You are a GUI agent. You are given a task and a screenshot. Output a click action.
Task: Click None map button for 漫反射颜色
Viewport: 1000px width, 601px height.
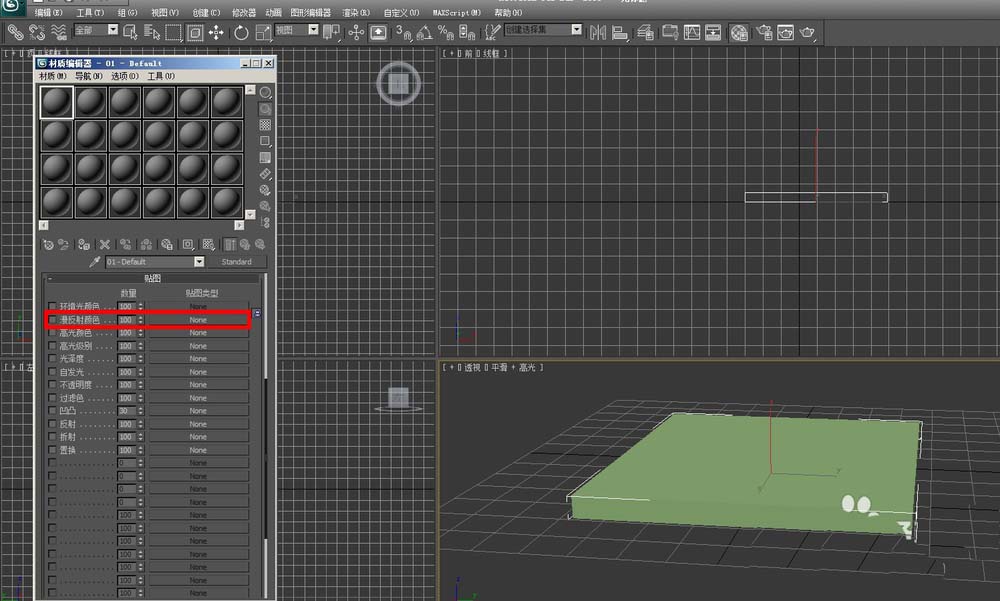198,320
